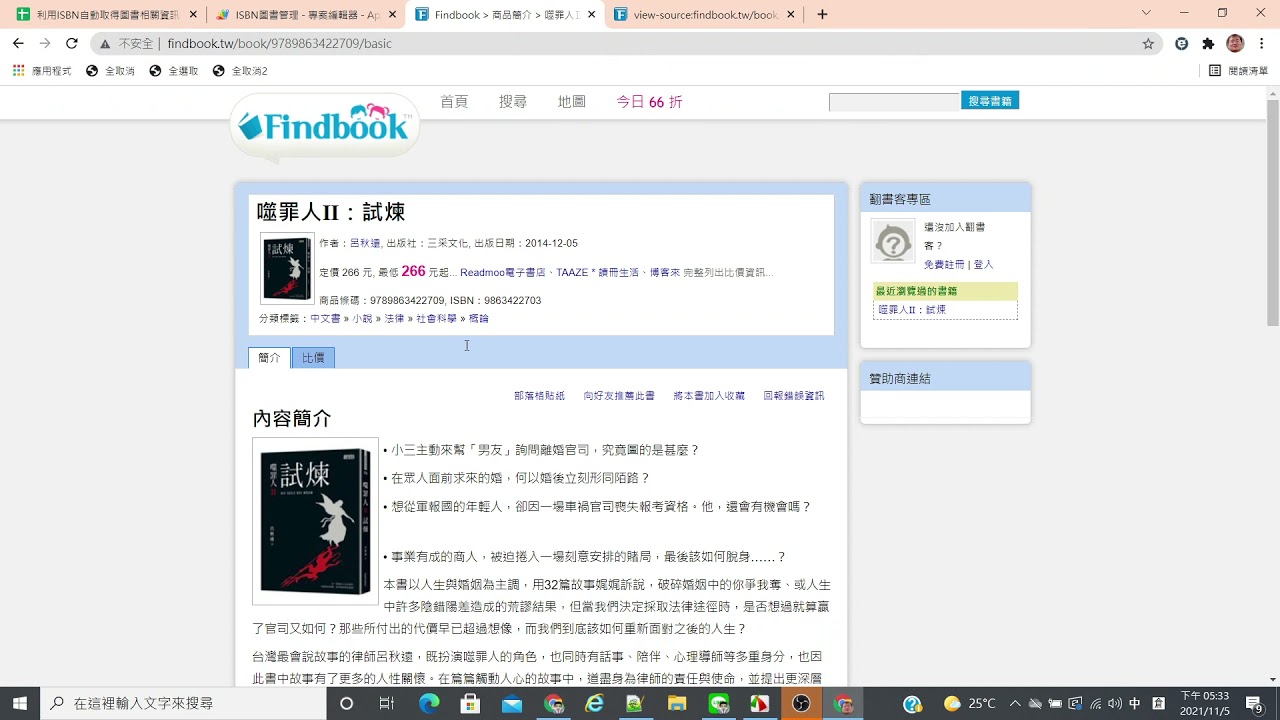Image resolution: width=1280 pixels, height=720 pixels.
Task: Open Readmoo電子書店 price link
Action: 503,272
